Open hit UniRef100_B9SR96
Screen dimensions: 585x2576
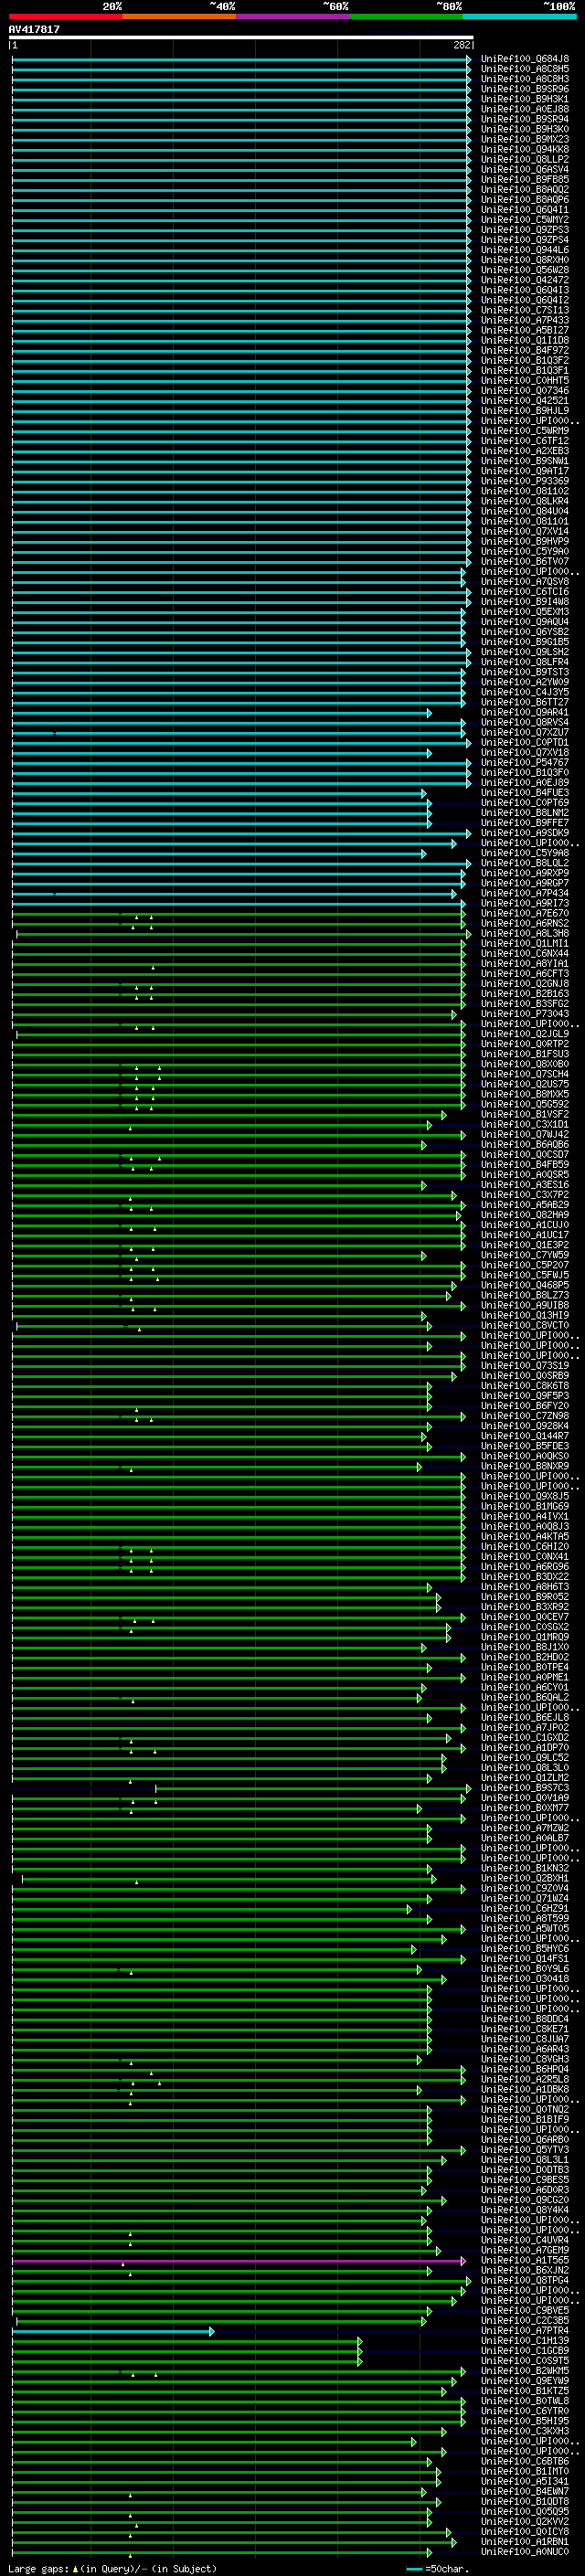(525, 89)
